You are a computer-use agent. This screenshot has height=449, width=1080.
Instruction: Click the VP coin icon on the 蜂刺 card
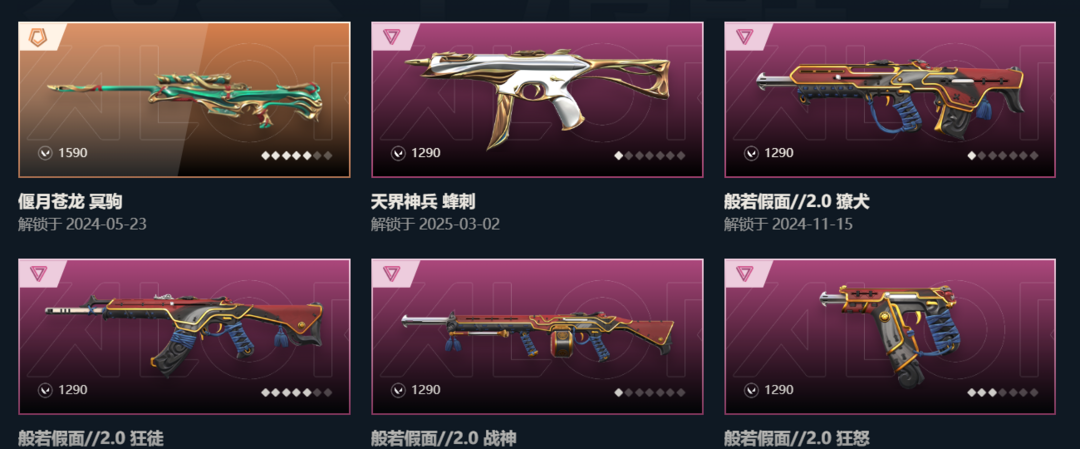pyautogui.click(x=398, y=153)
